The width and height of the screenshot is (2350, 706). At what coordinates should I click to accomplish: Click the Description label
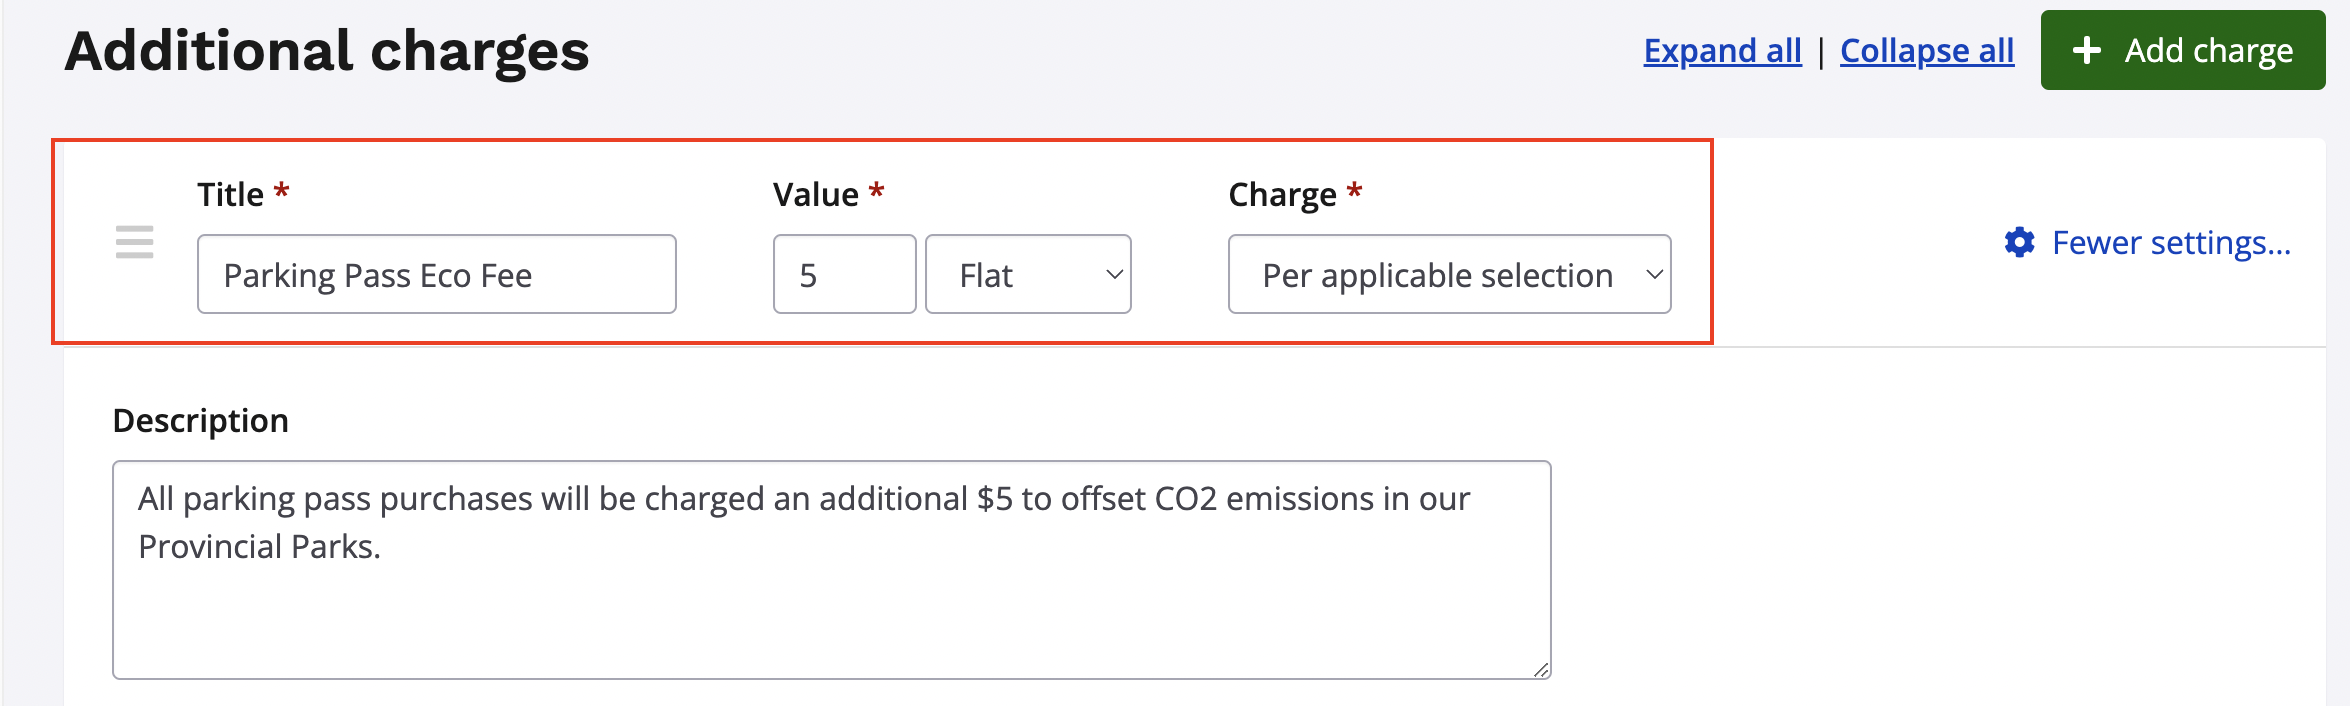pyautogui.click(x=200, y=421)
